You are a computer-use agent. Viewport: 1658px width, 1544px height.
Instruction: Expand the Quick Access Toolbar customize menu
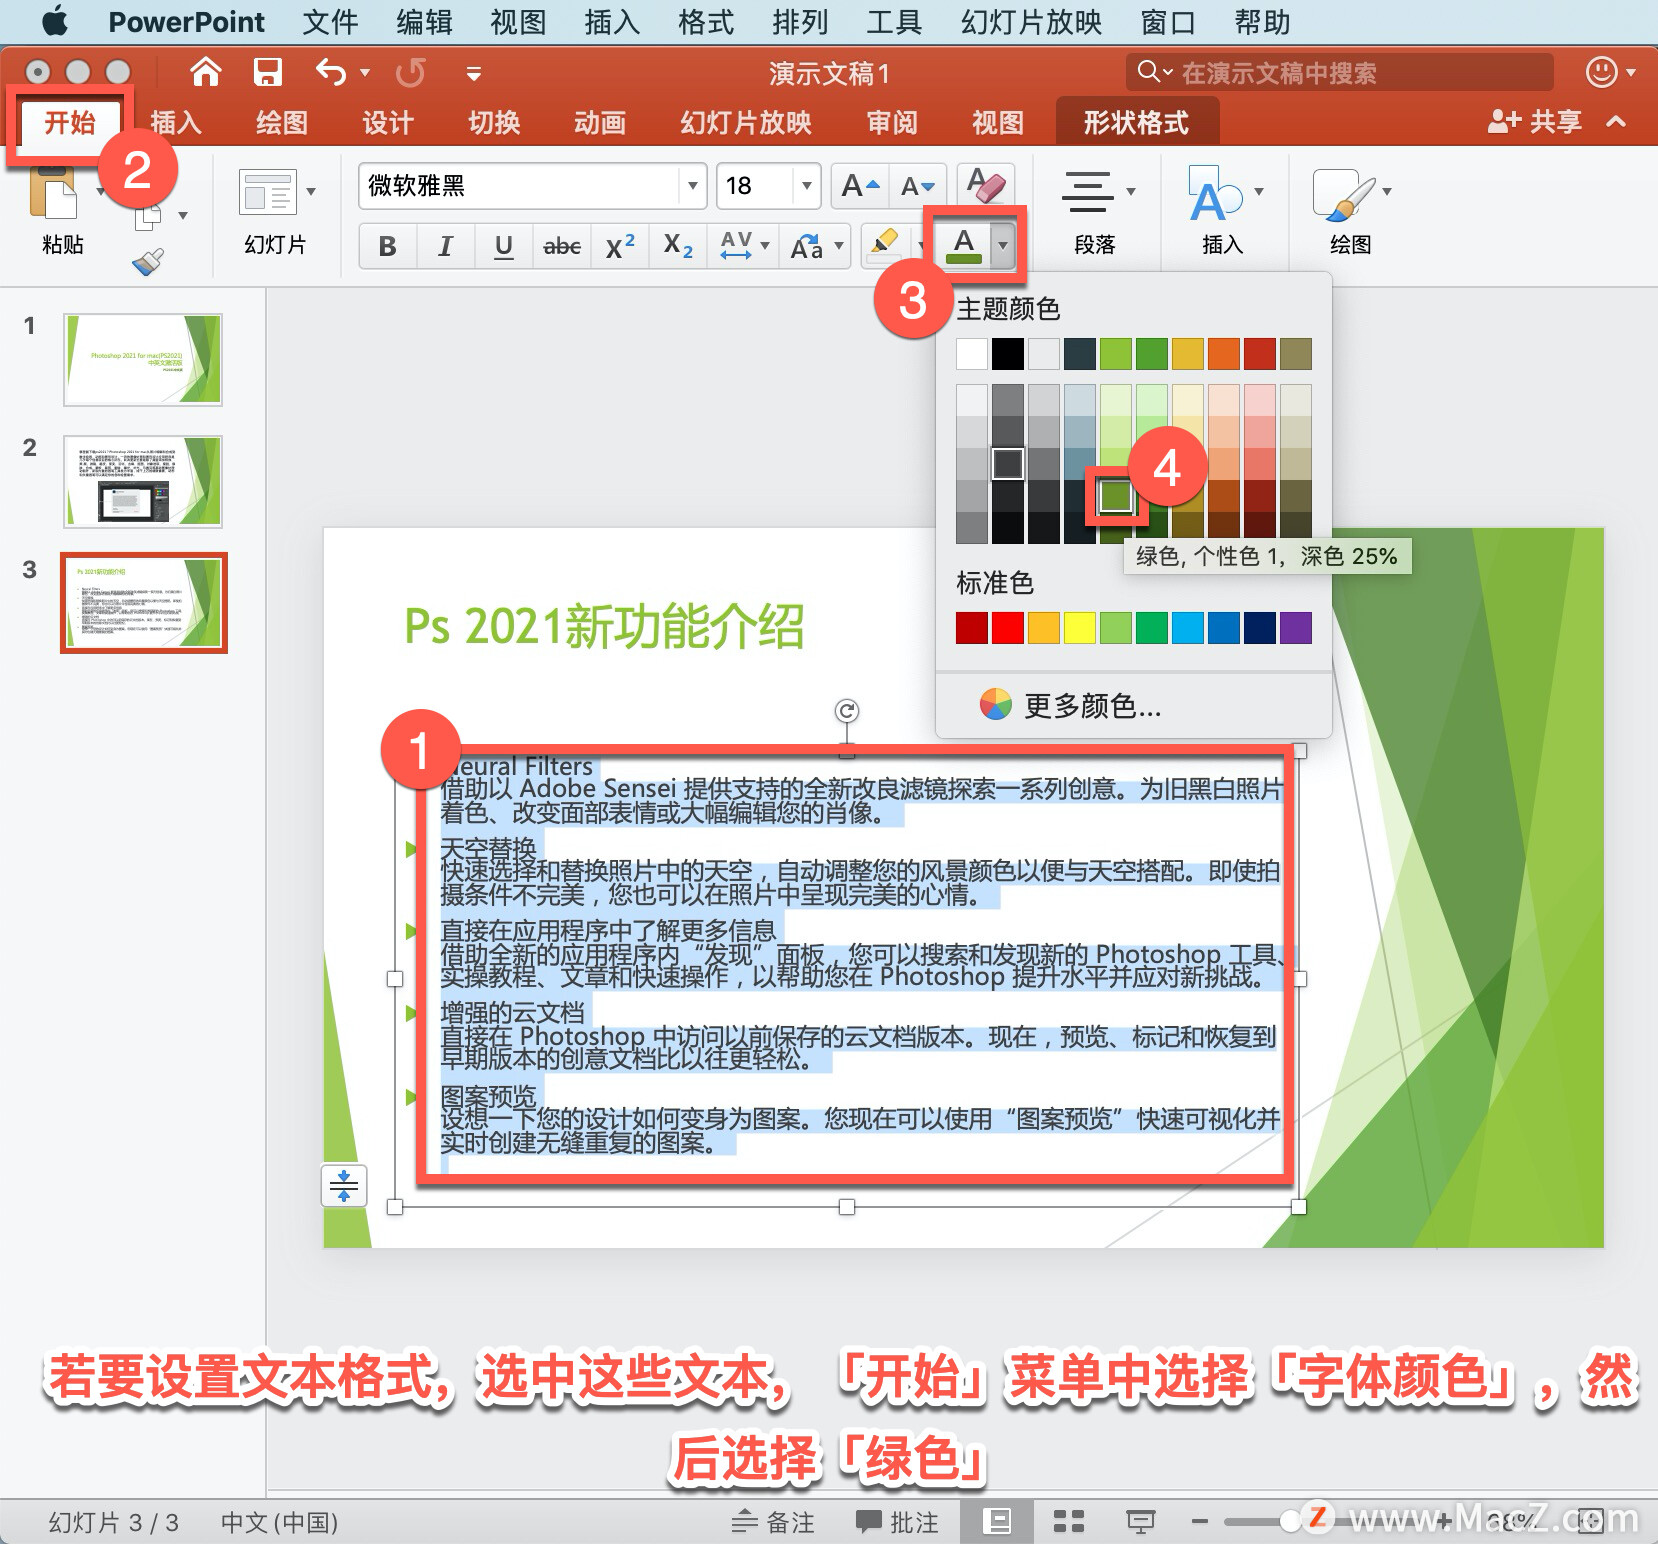[474, 73]
